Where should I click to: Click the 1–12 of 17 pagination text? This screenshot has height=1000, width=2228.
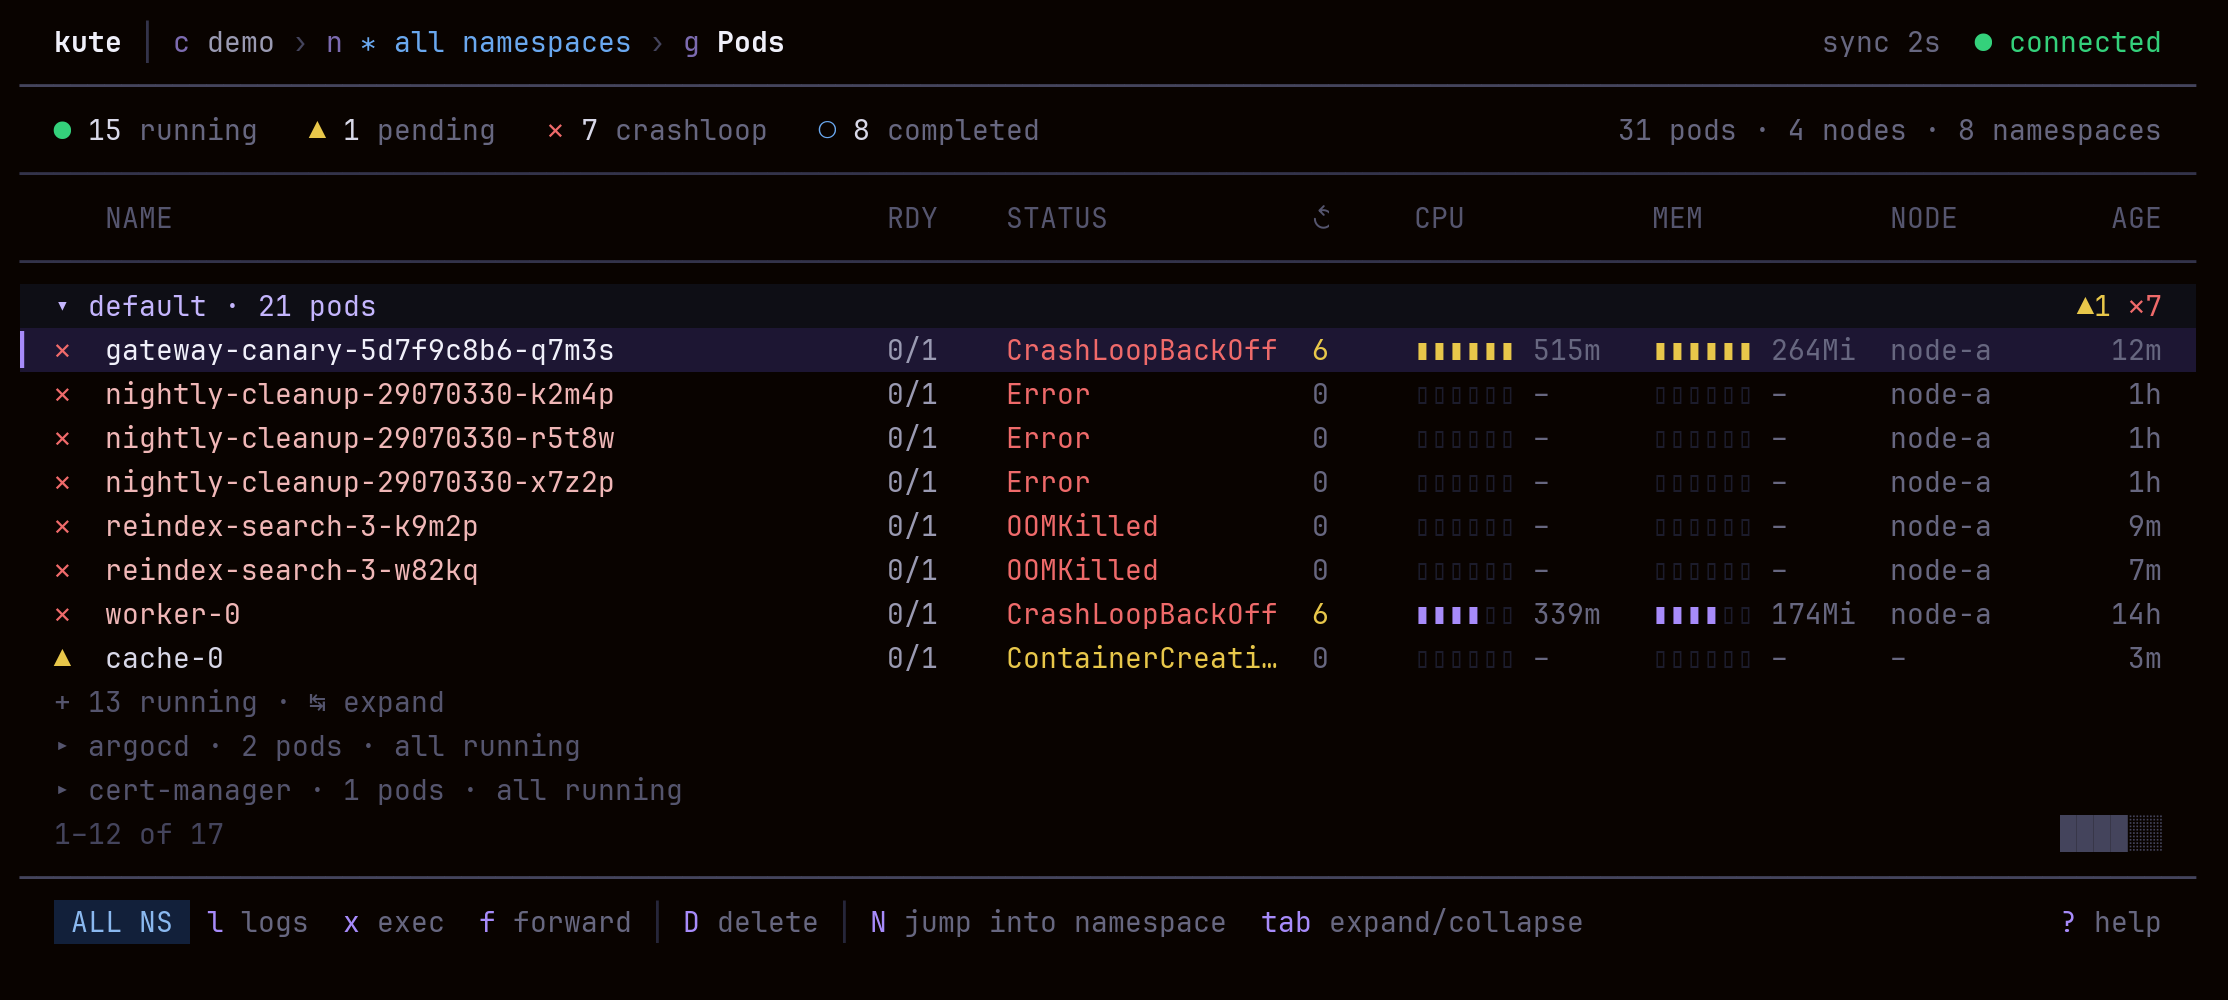tap(139, 834)
